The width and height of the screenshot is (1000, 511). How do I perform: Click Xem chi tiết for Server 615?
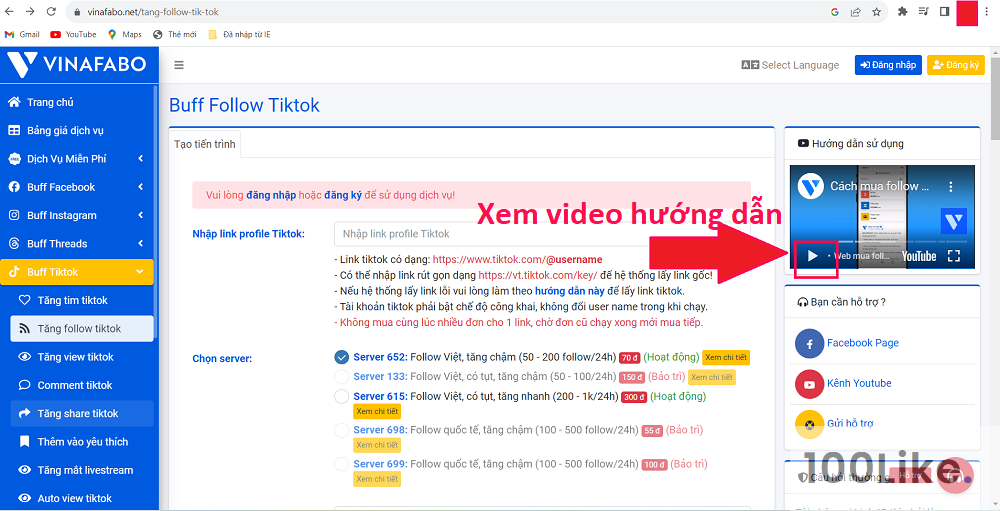tap(377, 411)
